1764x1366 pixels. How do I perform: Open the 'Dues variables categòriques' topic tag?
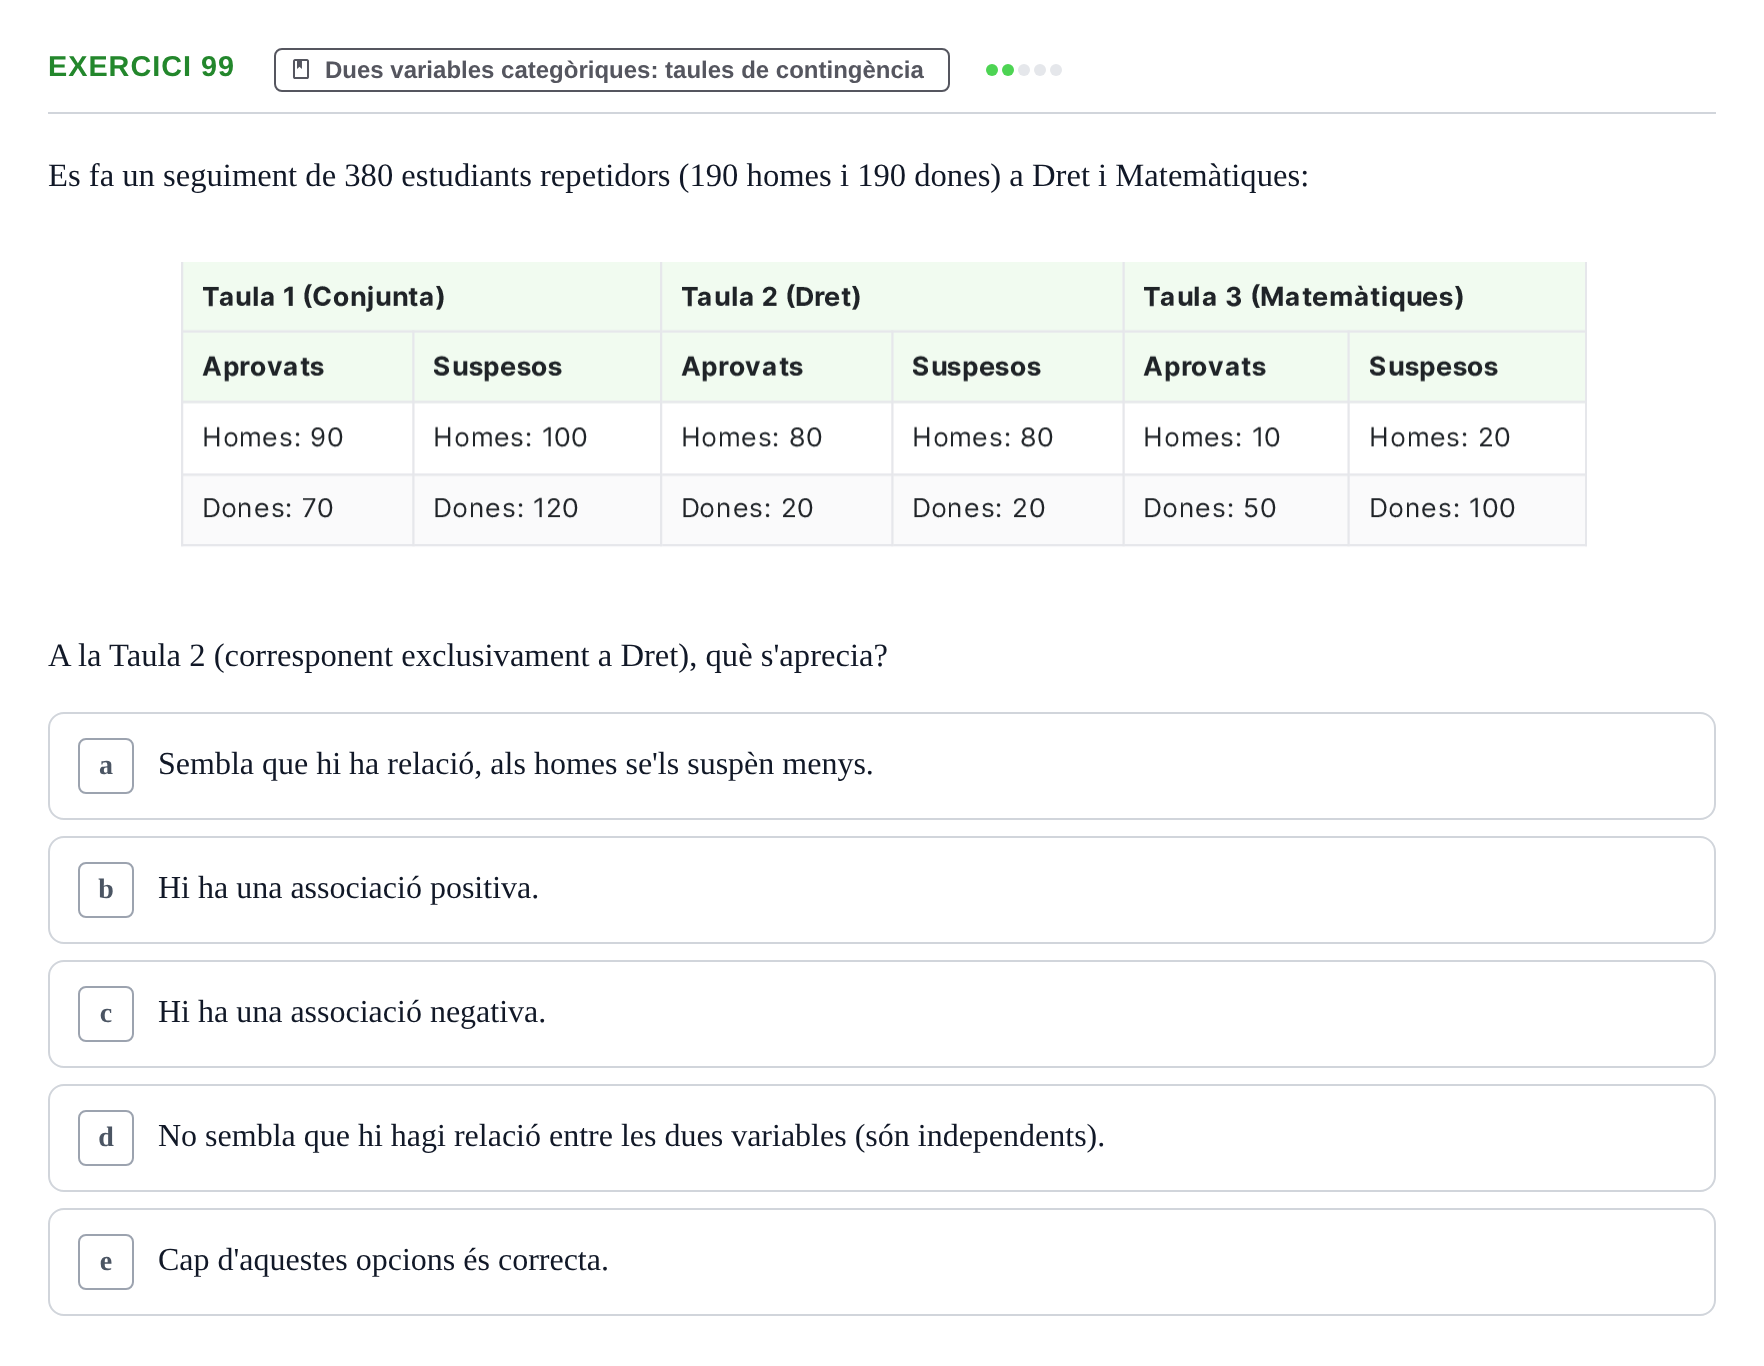(612, 70)
